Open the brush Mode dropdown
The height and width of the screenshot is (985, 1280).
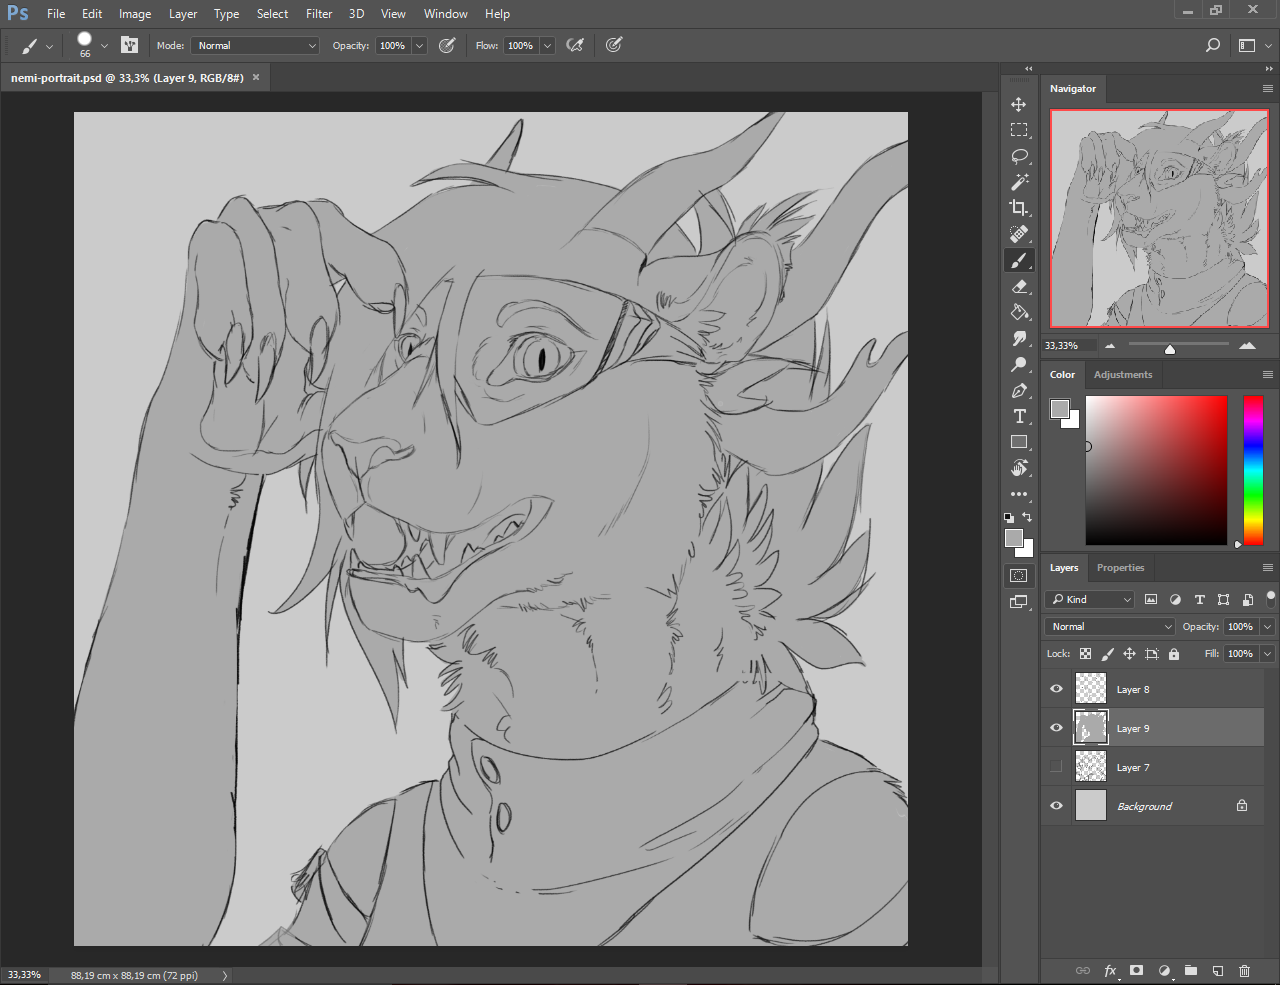pos(255,46)
